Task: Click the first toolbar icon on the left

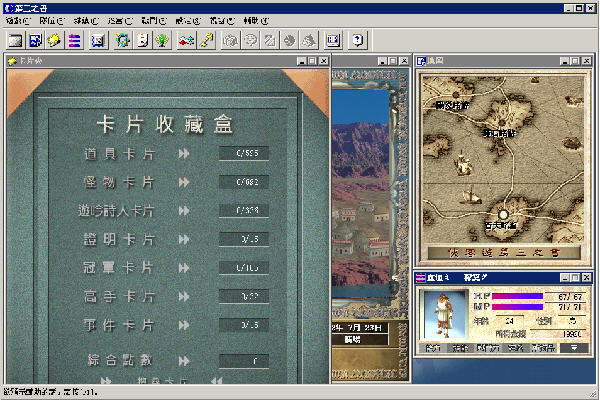Action: [x=16, y=40]
